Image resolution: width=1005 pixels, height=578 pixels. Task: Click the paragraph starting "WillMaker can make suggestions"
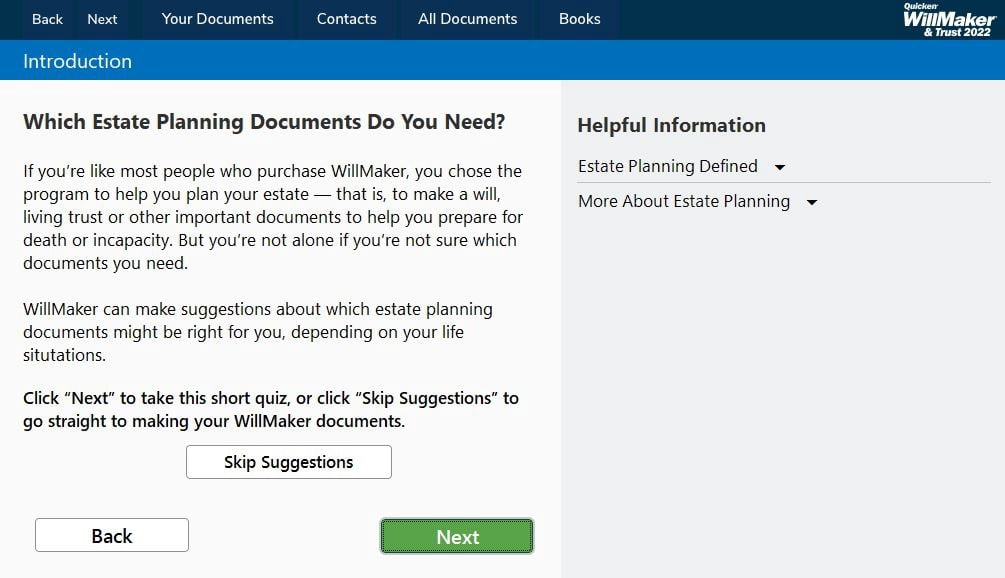tap(257, 332)
